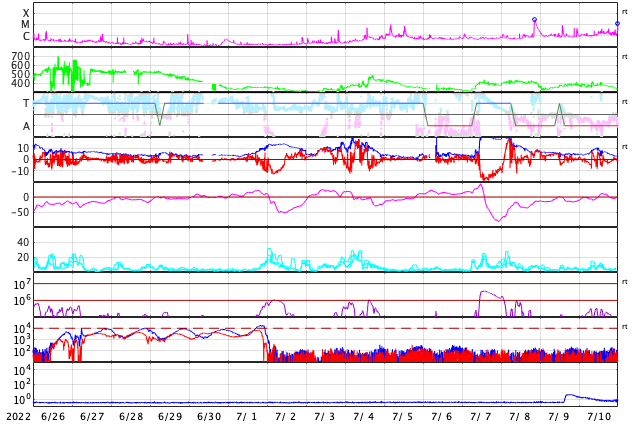Click the 2022 year label
This screenshot has width=634, height=424.
click(x=19, y=416)
